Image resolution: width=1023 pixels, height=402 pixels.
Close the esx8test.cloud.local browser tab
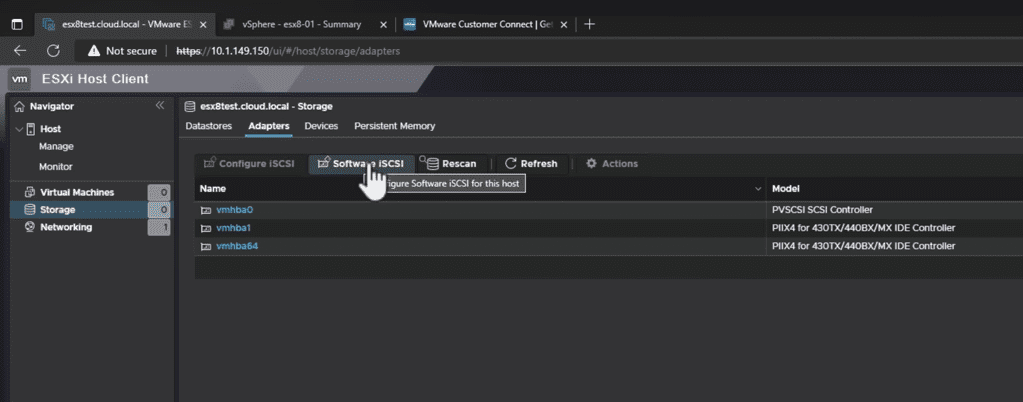(x=202, y=25)
